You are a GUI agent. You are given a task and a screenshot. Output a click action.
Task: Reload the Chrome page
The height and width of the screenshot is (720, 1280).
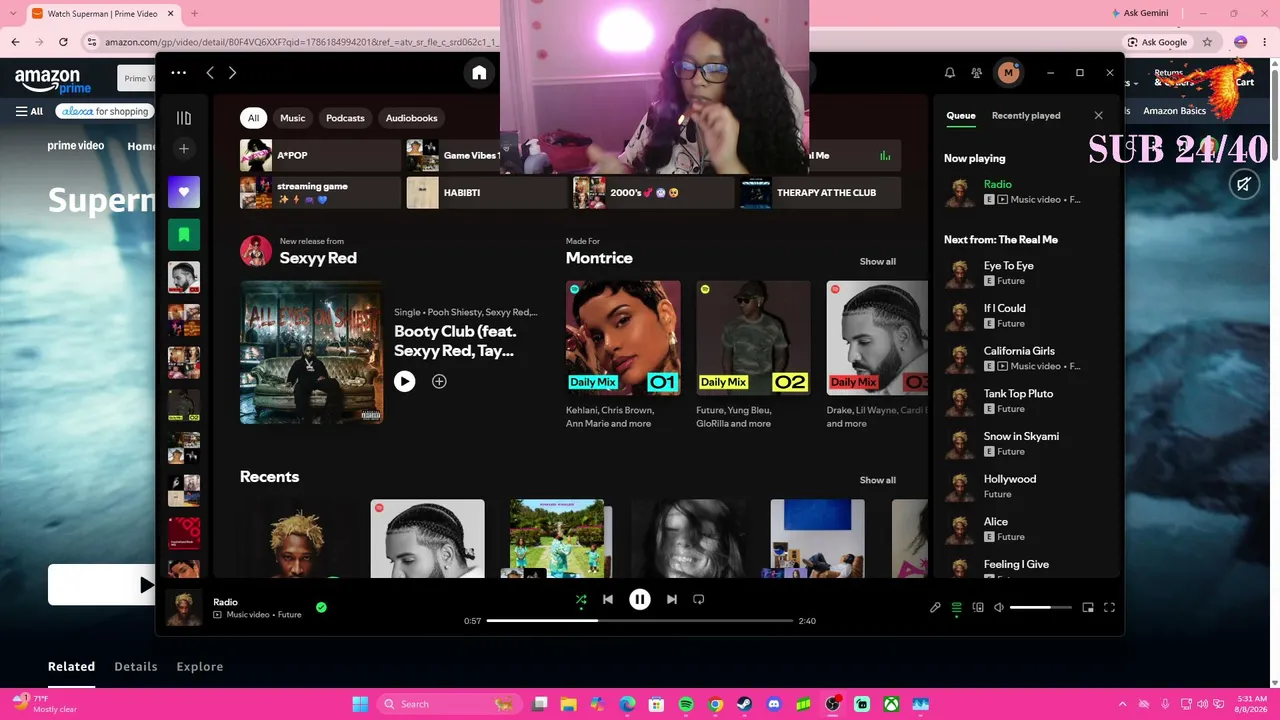[x=63, y=42]
